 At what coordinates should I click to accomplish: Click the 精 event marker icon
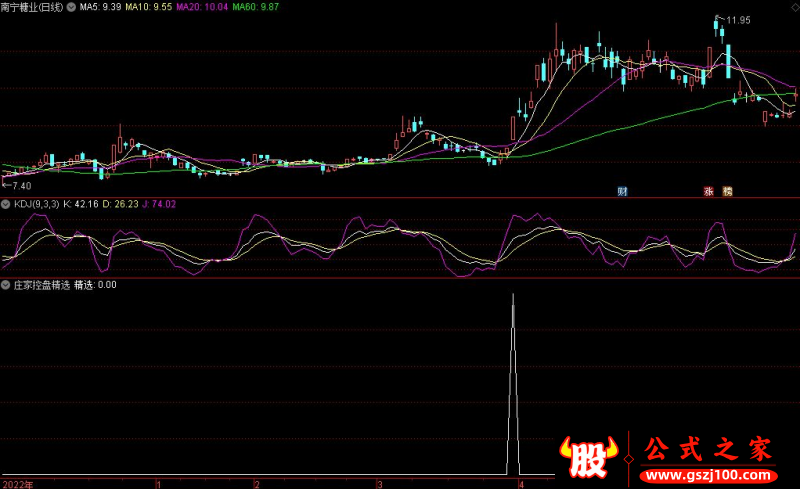point(727,190)
